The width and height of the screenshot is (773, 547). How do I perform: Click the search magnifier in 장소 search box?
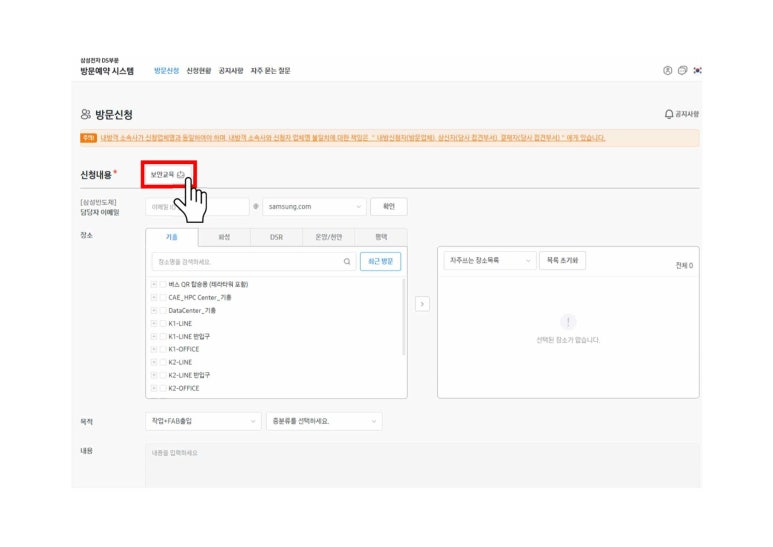point(347,261)
